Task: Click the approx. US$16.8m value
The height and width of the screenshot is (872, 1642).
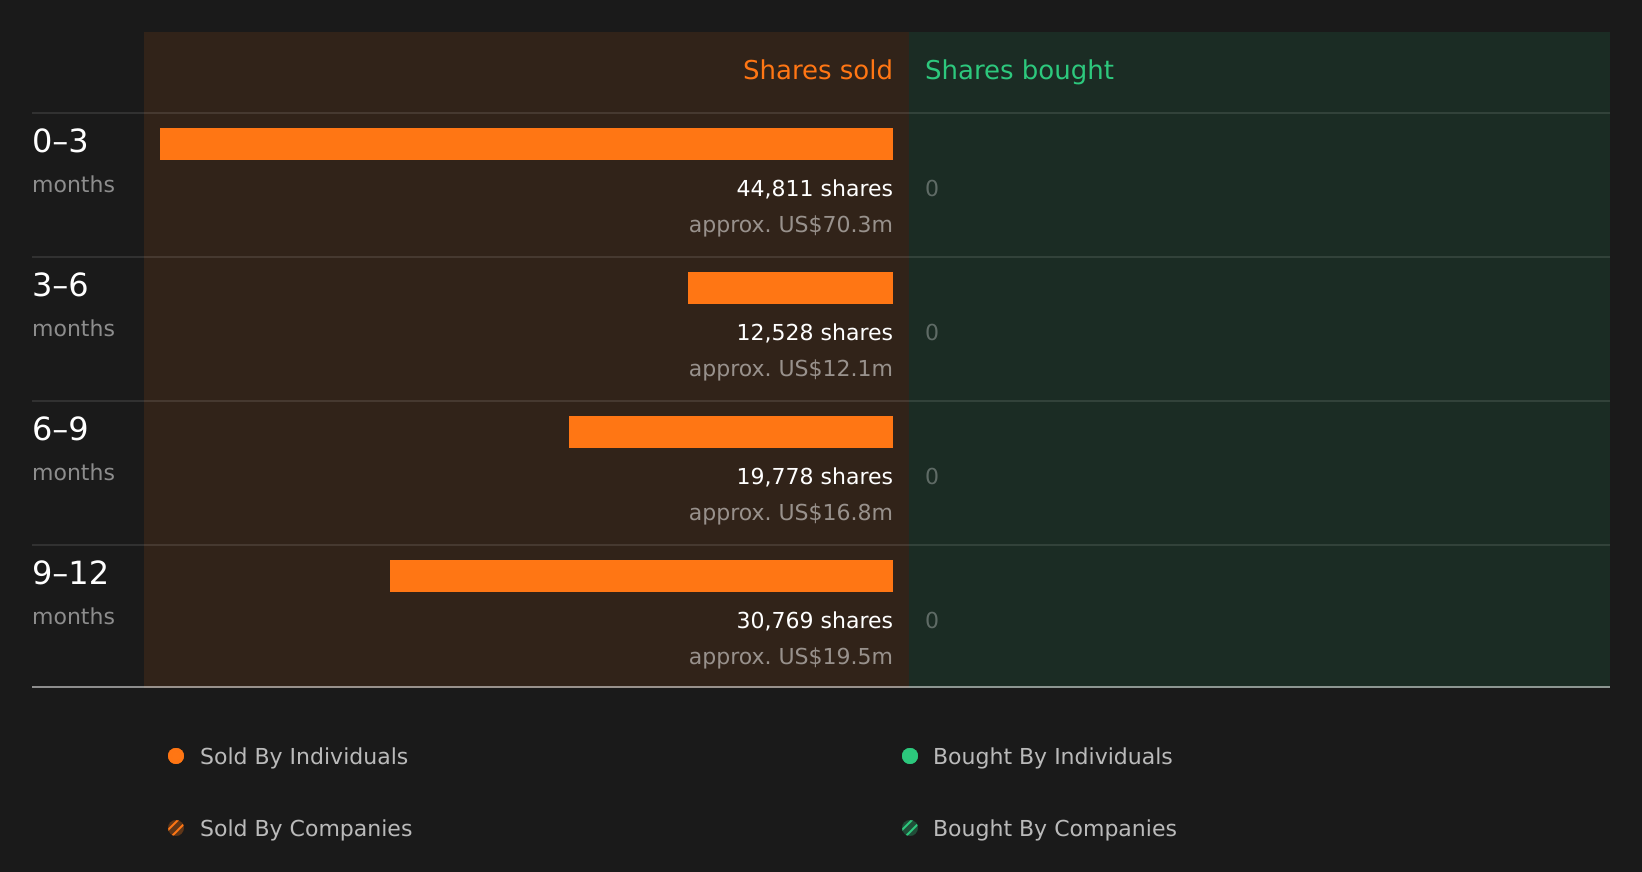Action: pos(791,513)
